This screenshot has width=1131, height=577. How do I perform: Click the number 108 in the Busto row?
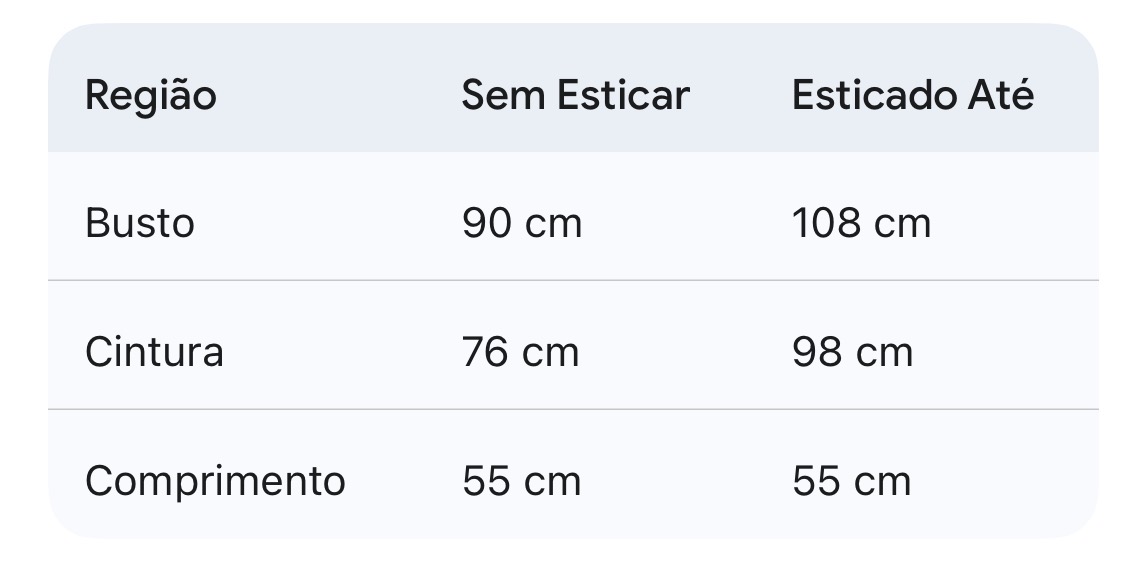[825, 223]
